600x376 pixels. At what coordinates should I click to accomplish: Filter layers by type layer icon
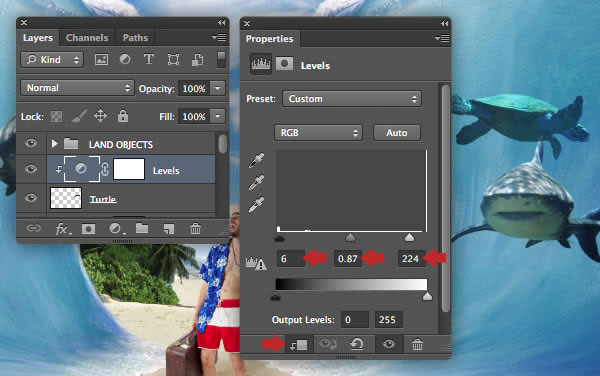149,59
